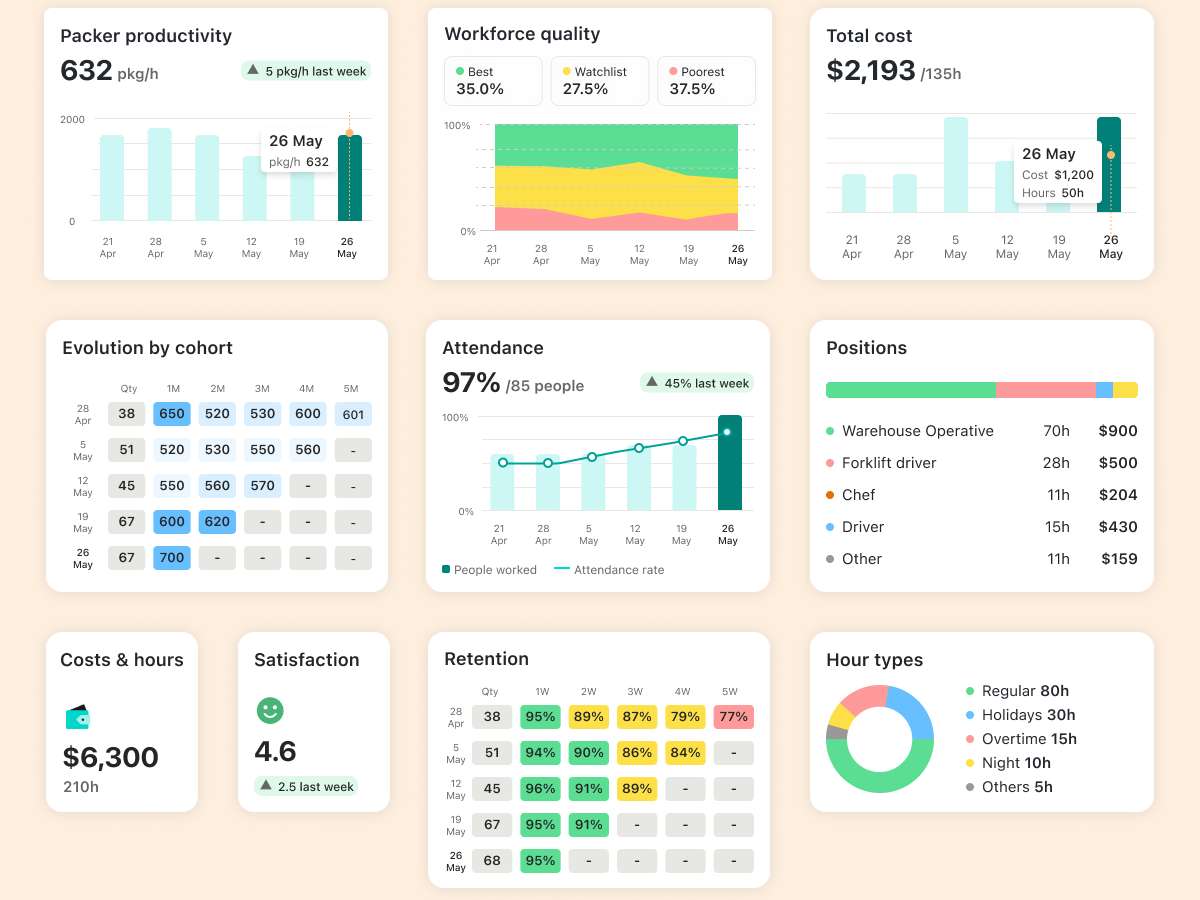Click the retention cell showing 79%
This screenshot has width=1200, height=900.
coord(685,717)
